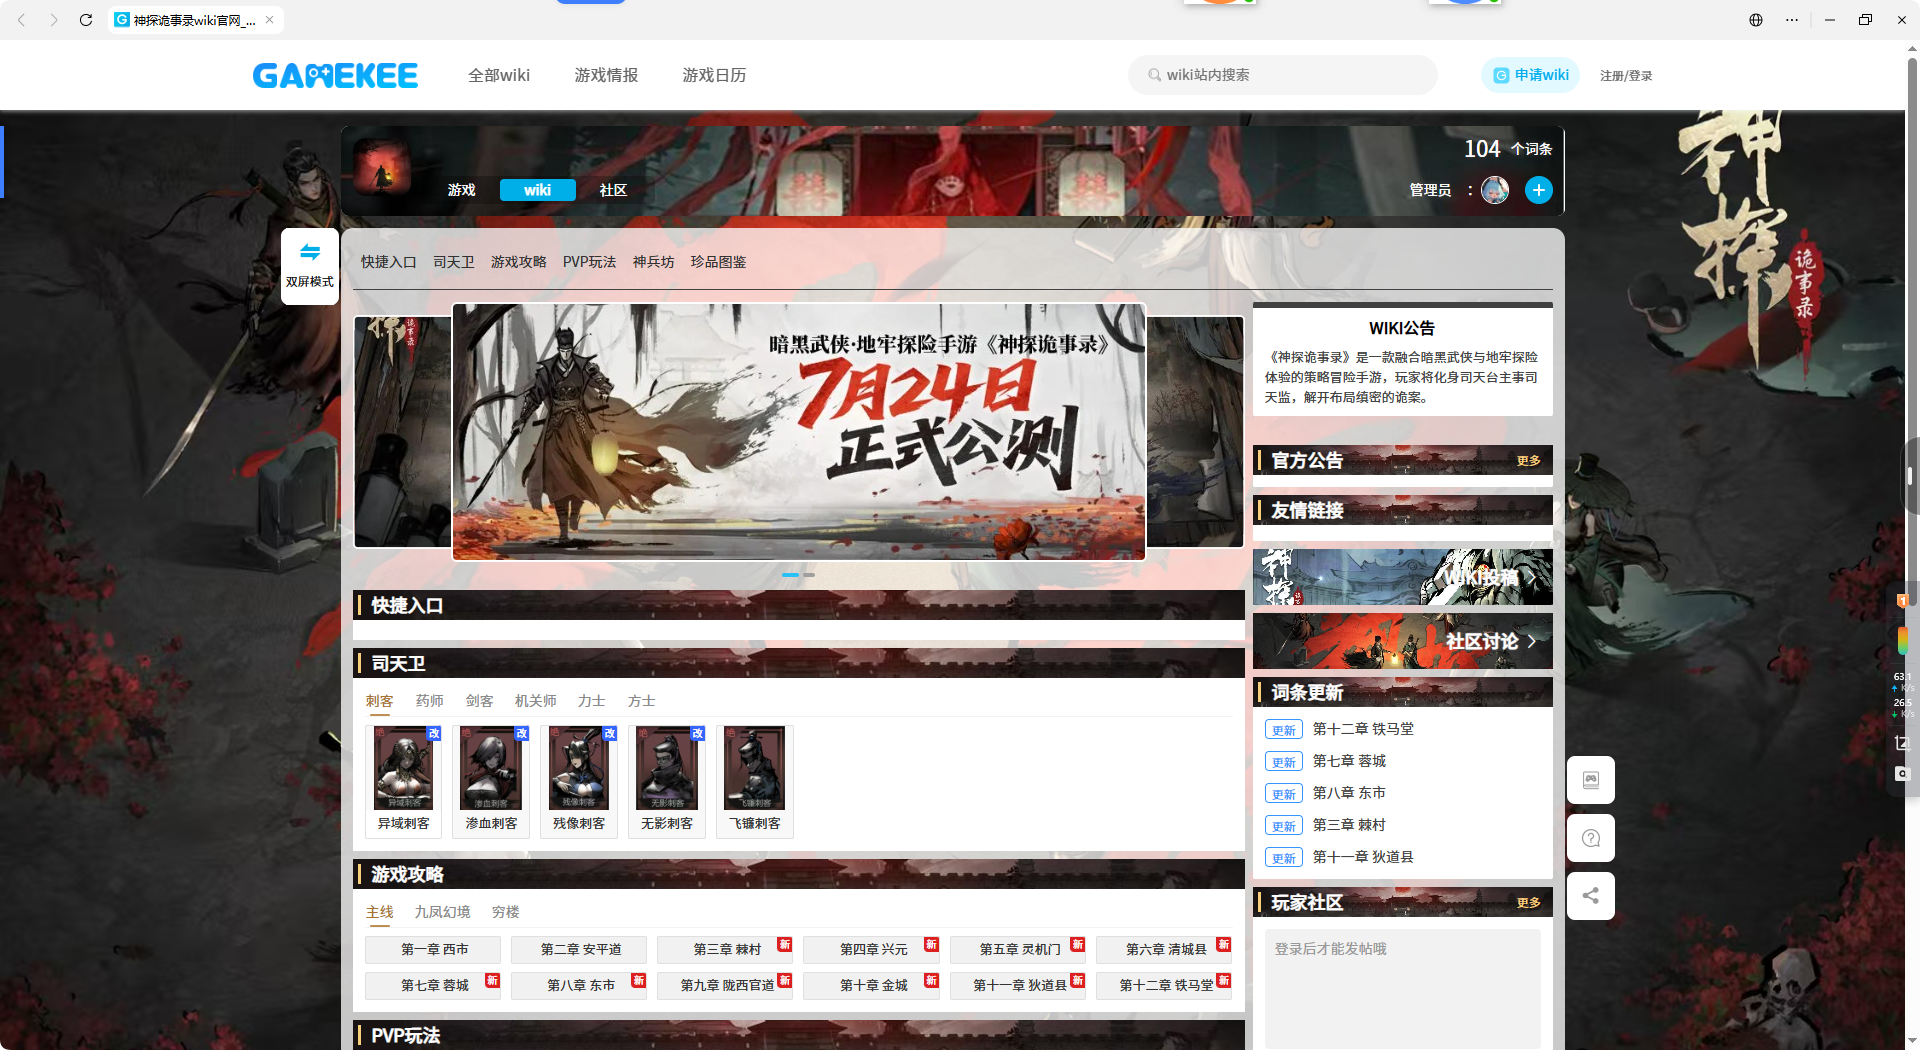Switch to the 游戏 tab in the banner

[461, 190]
